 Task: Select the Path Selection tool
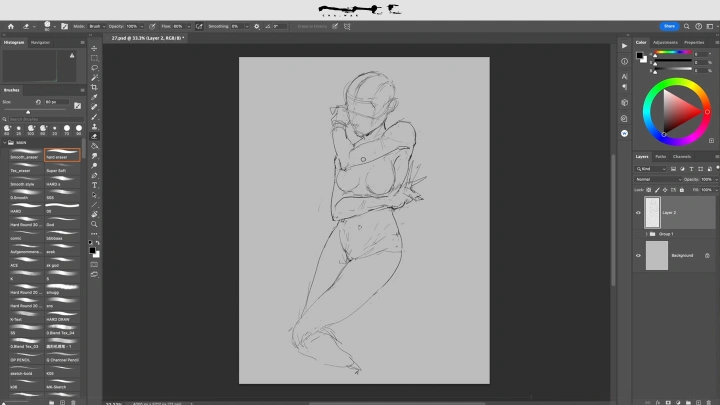[x=94, y=195]
